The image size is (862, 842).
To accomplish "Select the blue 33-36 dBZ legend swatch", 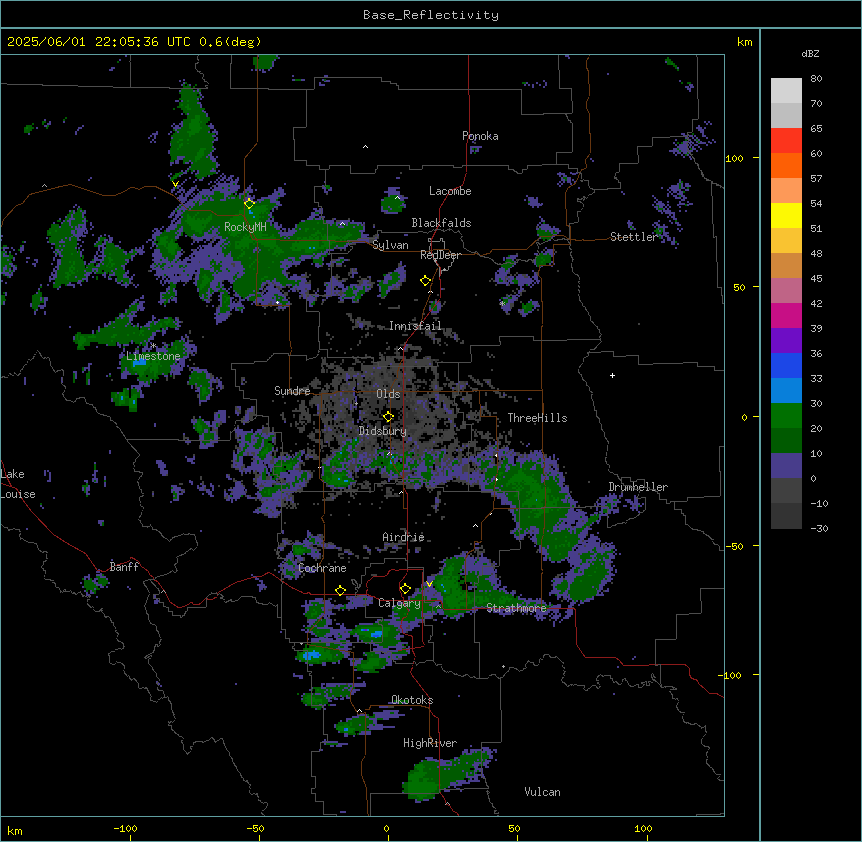I will coord(786,365).
